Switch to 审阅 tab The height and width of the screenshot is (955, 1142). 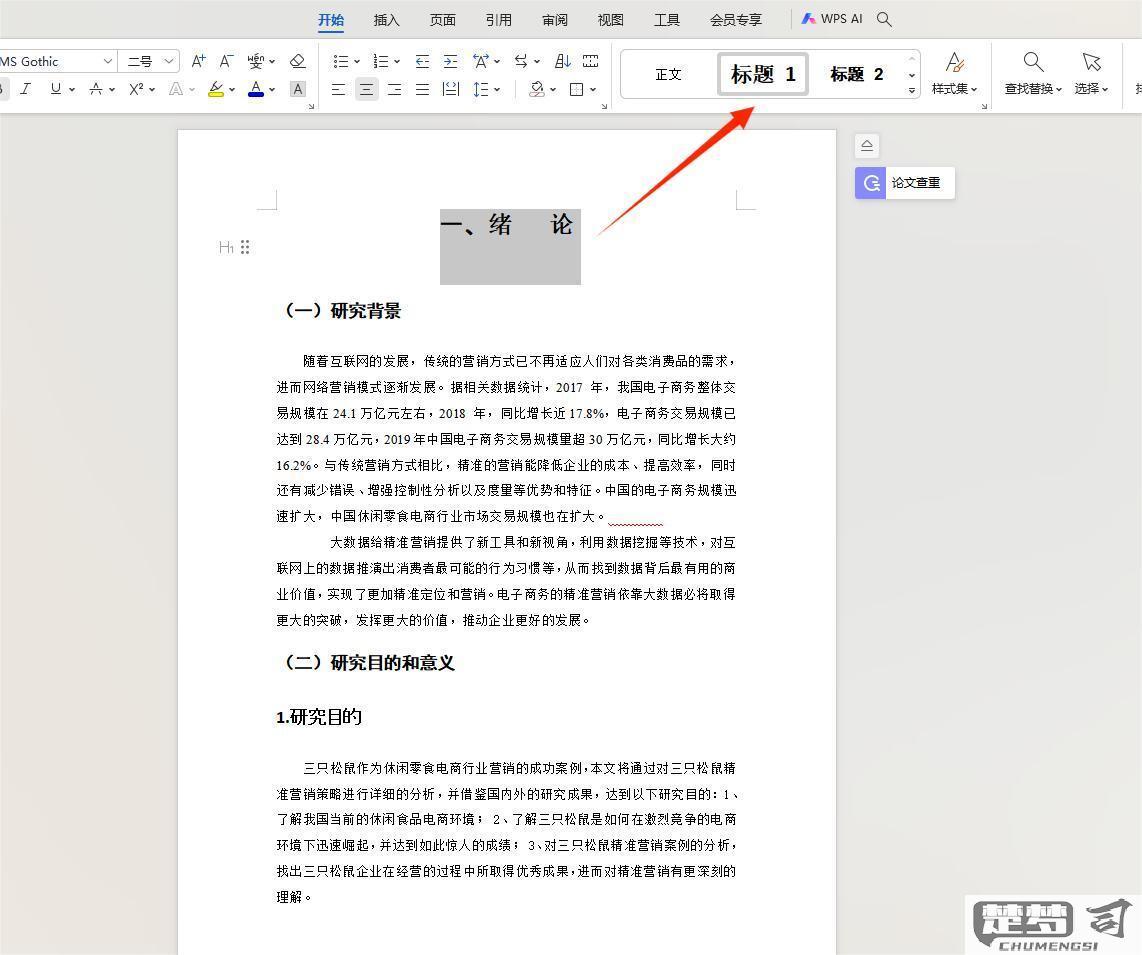click(555, 20)
